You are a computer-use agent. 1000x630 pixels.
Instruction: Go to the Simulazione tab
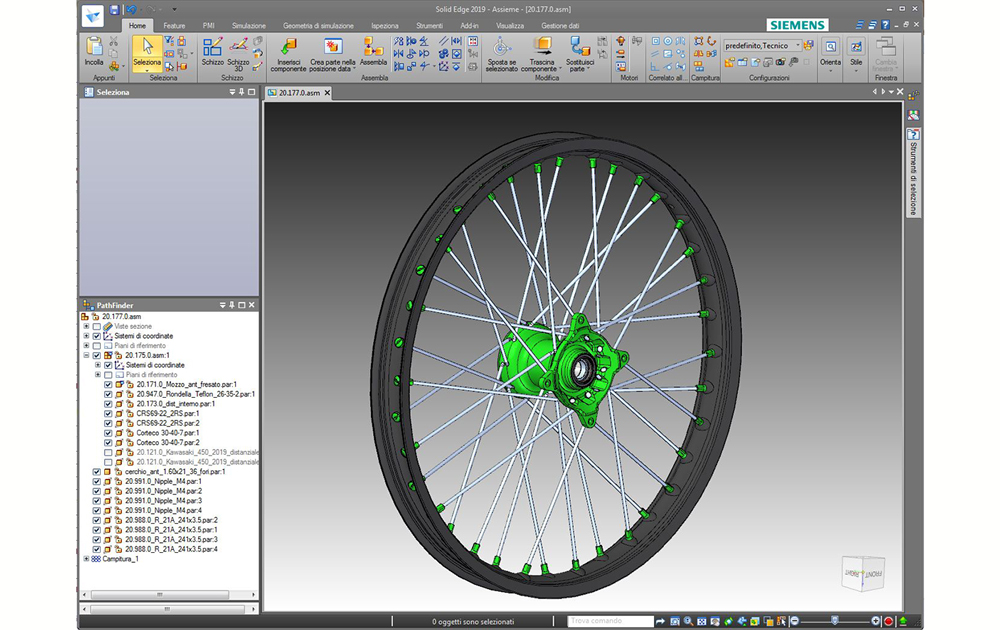tap(249, 26)
